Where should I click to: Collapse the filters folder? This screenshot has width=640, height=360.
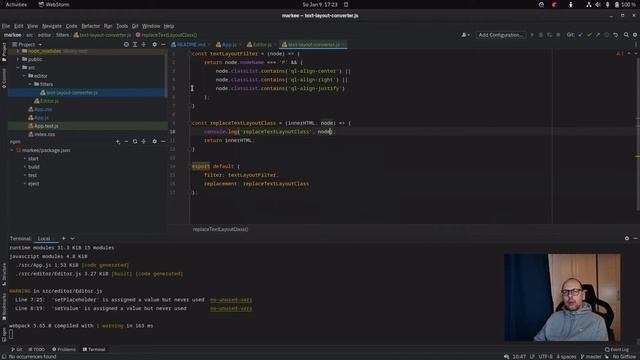click(30, 84)
